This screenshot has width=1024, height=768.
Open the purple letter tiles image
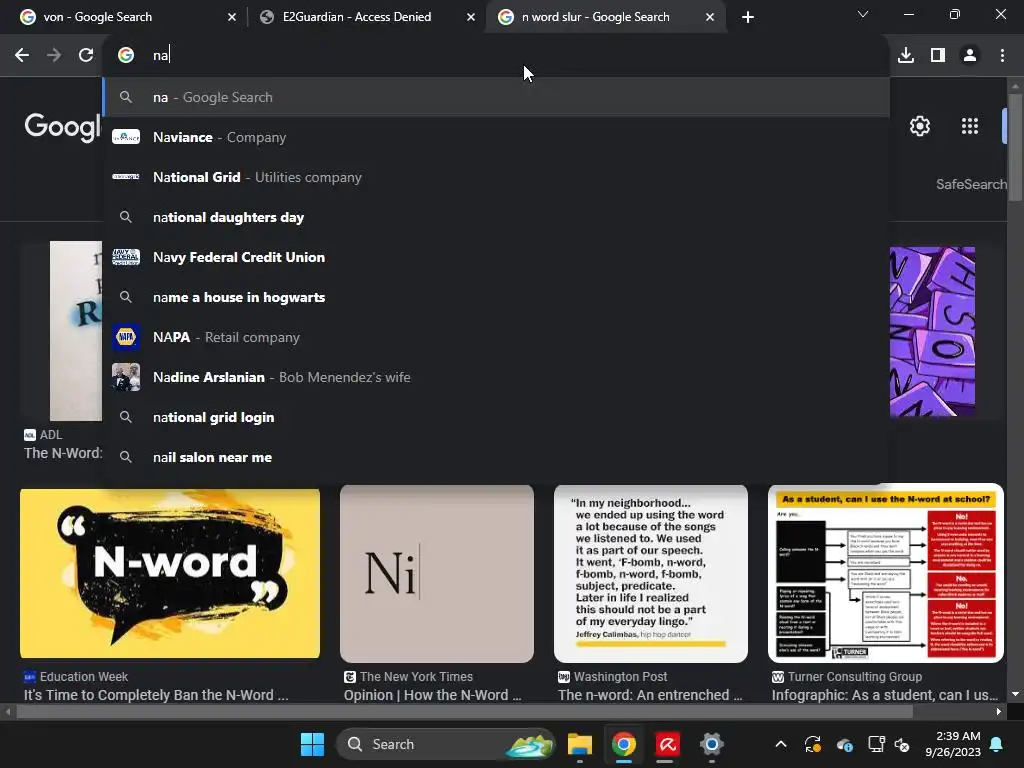click(933, 332)
